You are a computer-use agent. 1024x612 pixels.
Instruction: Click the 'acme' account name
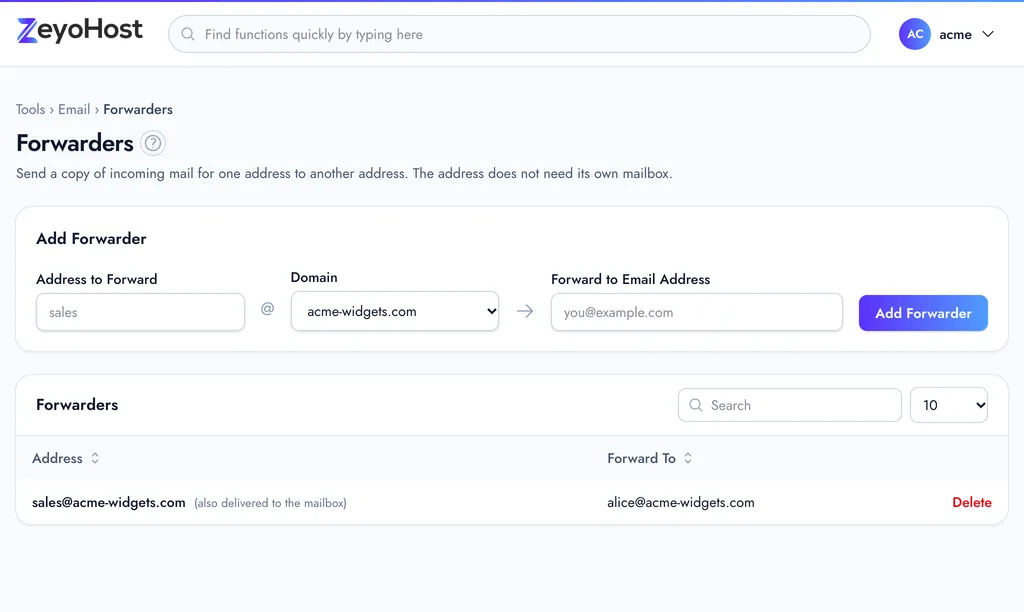pyautogui.click(x=955, y=35)
